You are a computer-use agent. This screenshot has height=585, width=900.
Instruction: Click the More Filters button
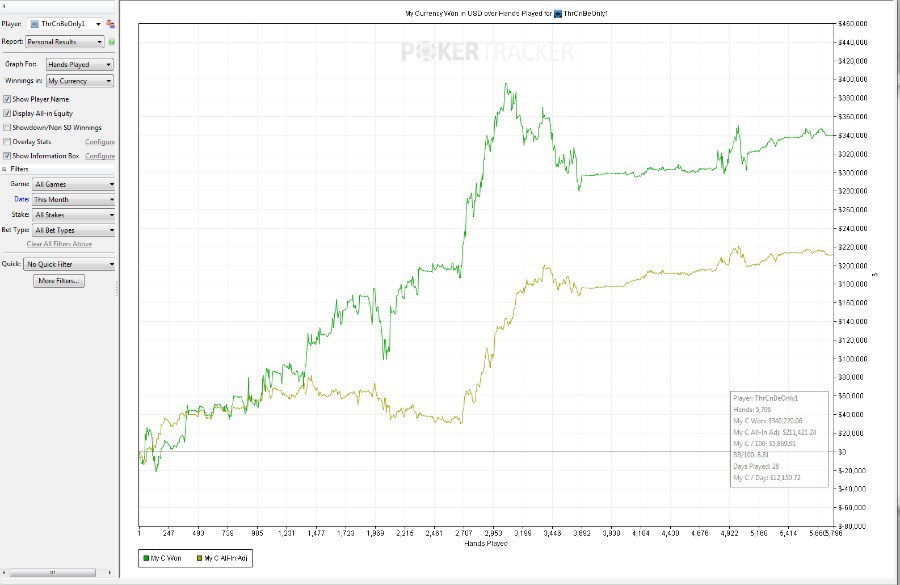[x=60, y=281]
